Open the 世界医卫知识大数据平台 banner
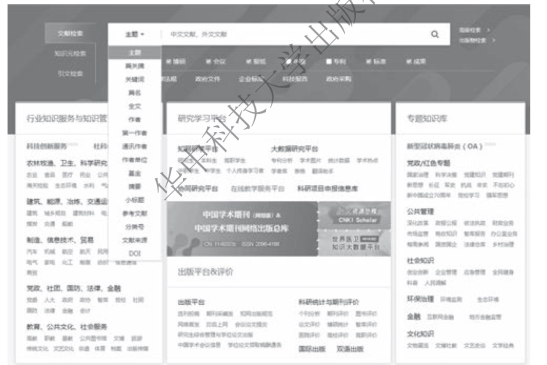 tap(354, 243)
